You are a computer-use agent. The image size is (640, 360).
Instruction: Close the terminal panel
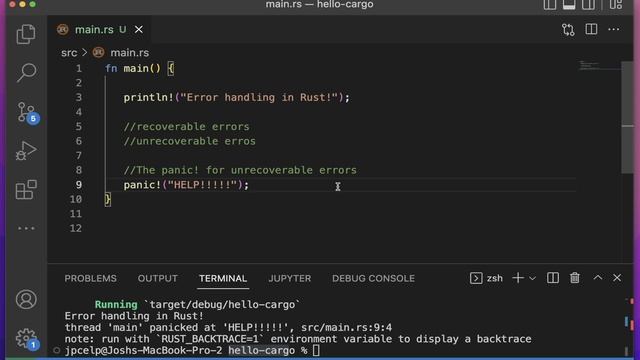(617, 278)
